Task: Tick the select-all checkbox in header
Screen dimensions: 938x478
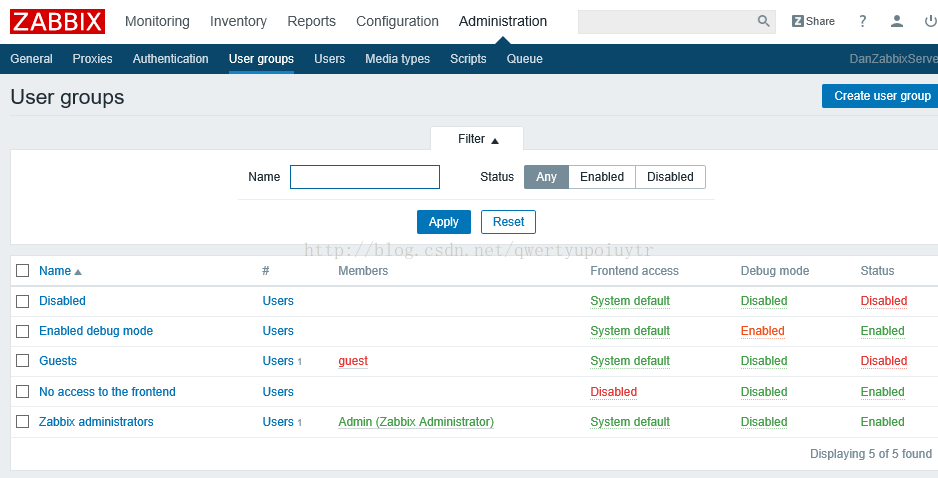Action: pos(23,270)
